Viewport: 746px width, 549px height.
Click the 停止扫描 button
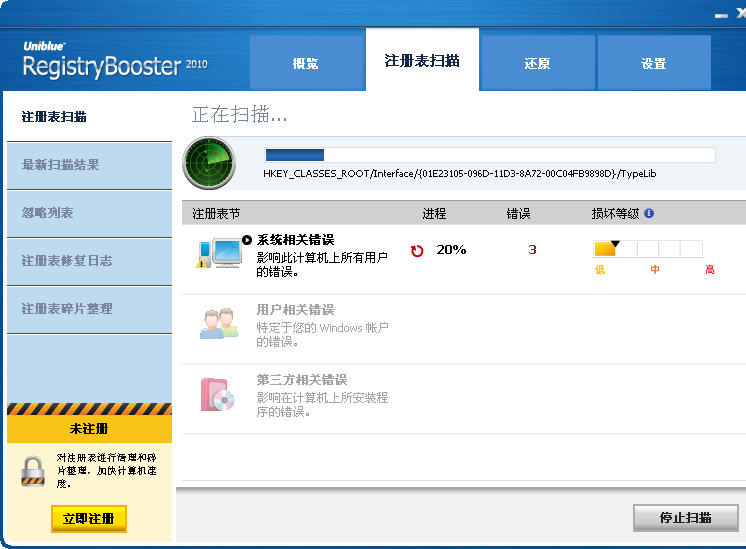click(x=686, y=518)
